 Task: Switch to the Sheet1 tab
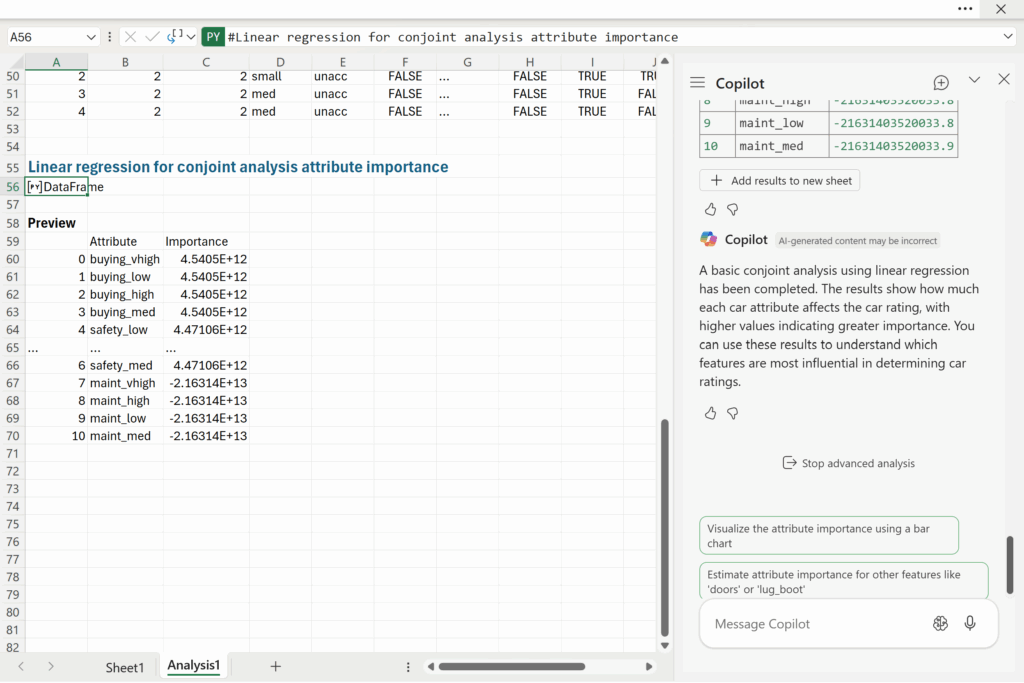[x=125, y=667]
